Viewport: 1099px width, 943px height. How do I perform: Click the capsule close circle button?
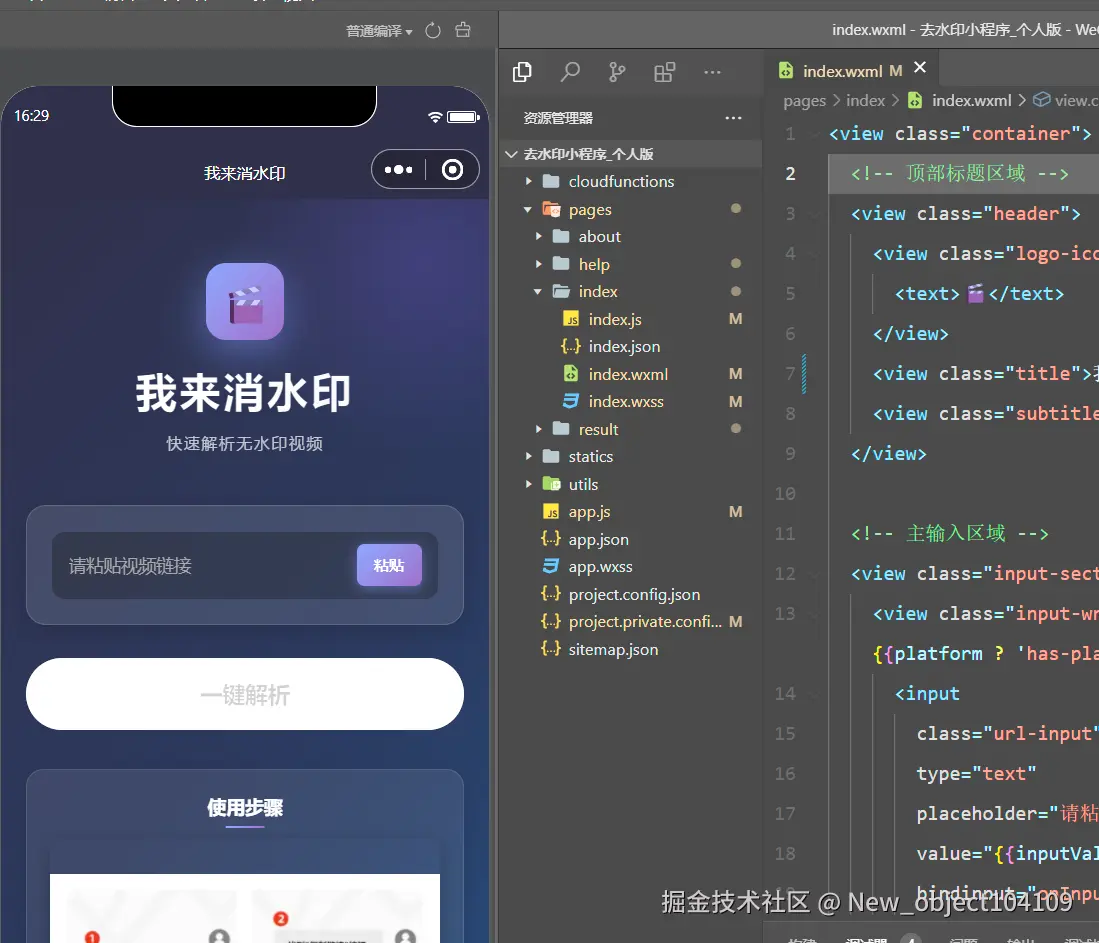452,170
